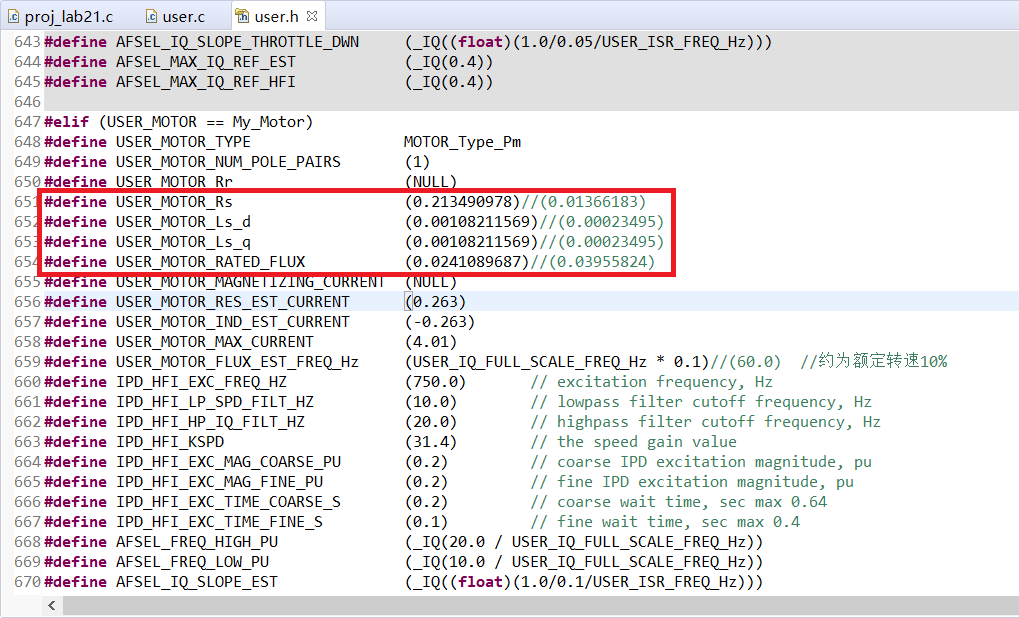Click AFSEL_FREQ_LOW_PU macro name

point(192,562)
